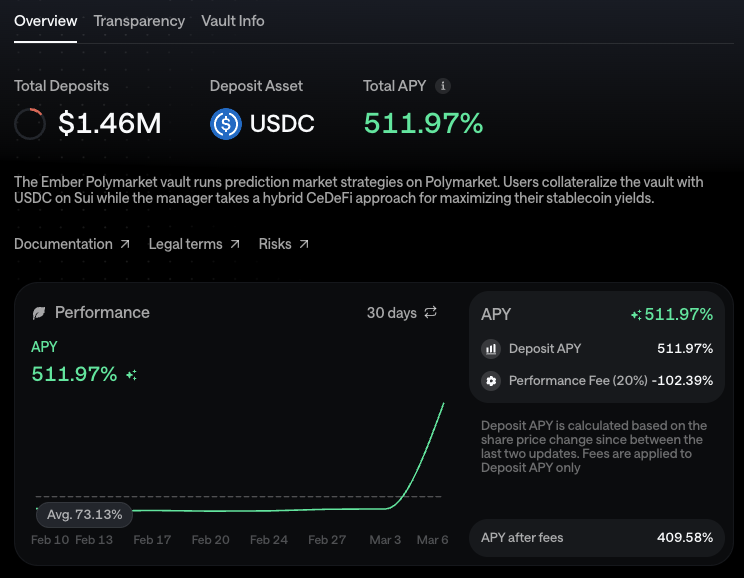Click the Feb 17 axis label
This screenshot has height=578, width=744.
[x=152, y=540]
